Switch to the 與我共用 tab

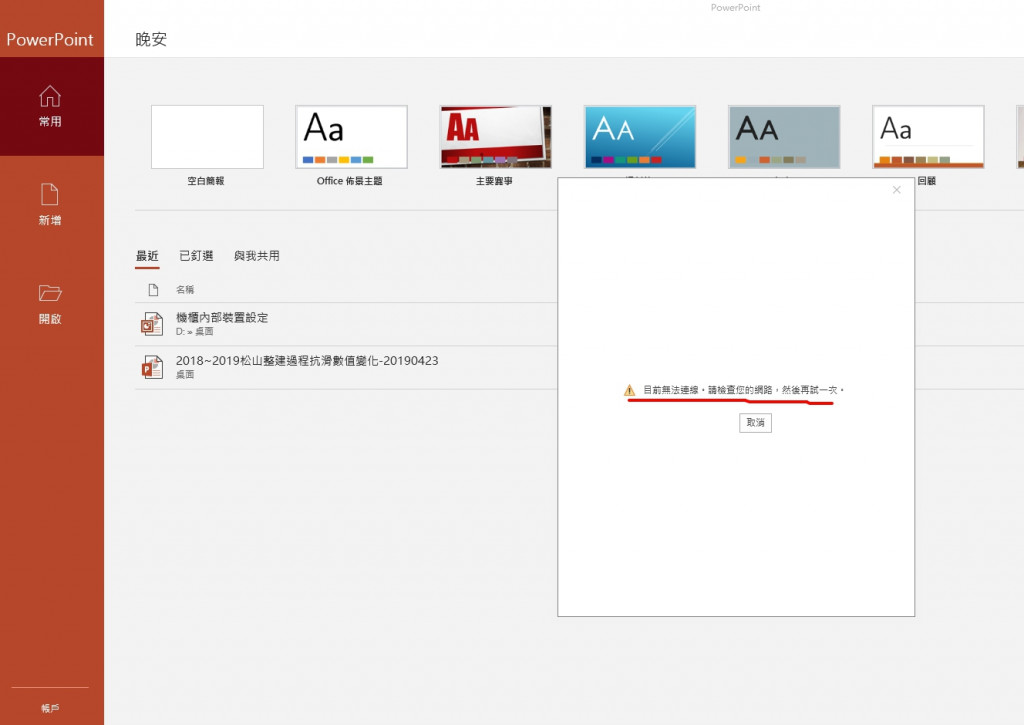[257, 256]
